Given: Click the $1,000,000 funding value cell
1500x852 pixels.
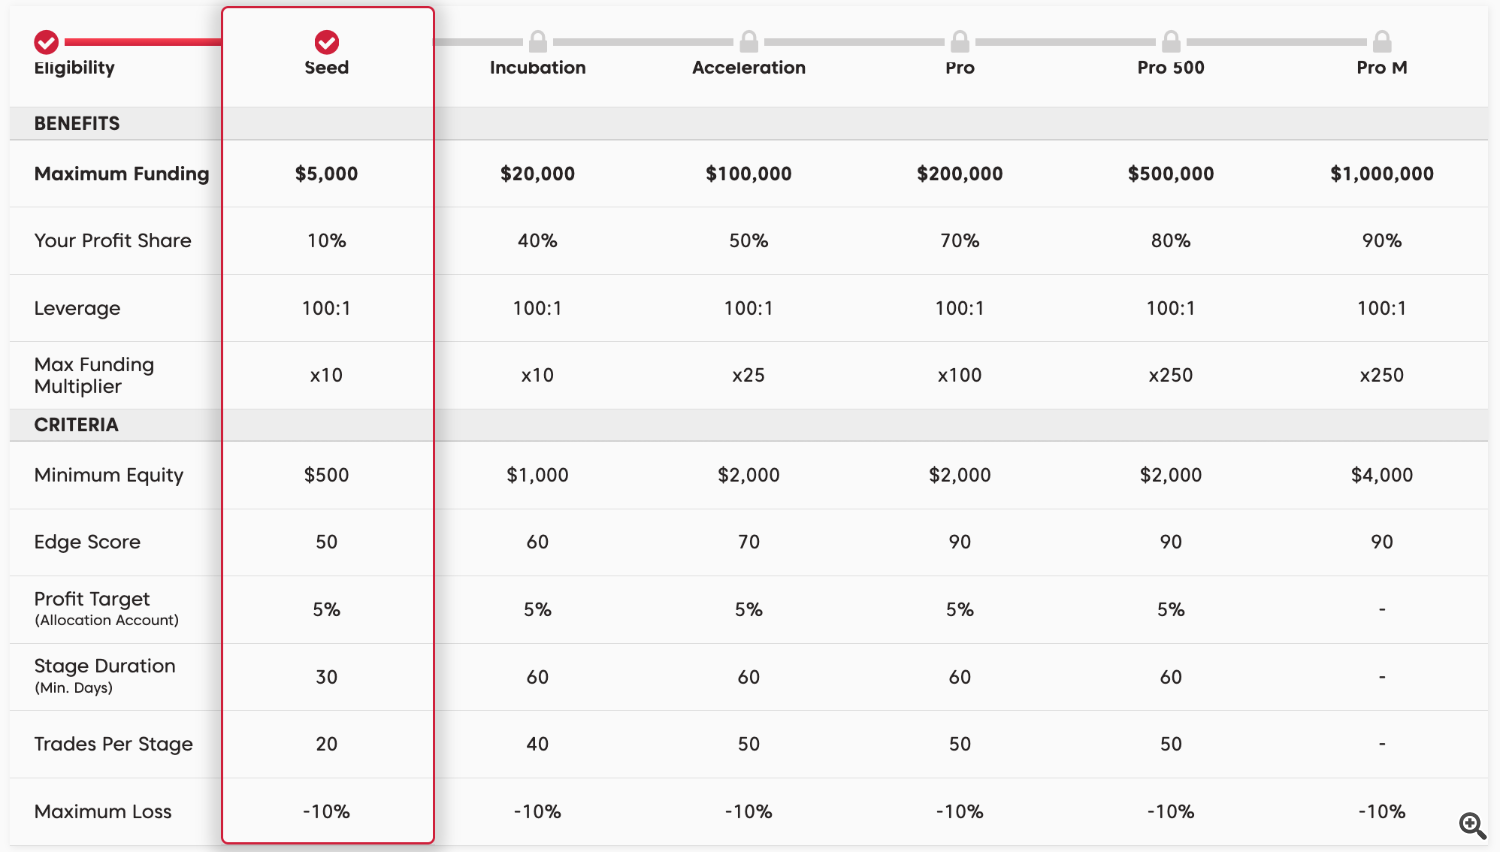Looking at the screenshot, I should point(1381,173).
